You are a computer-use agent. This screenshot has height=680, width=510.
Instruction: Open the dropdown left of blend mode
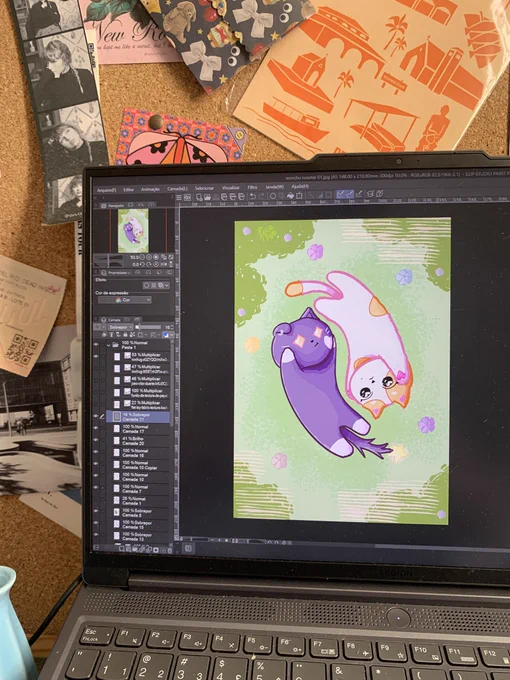(101, 327)
